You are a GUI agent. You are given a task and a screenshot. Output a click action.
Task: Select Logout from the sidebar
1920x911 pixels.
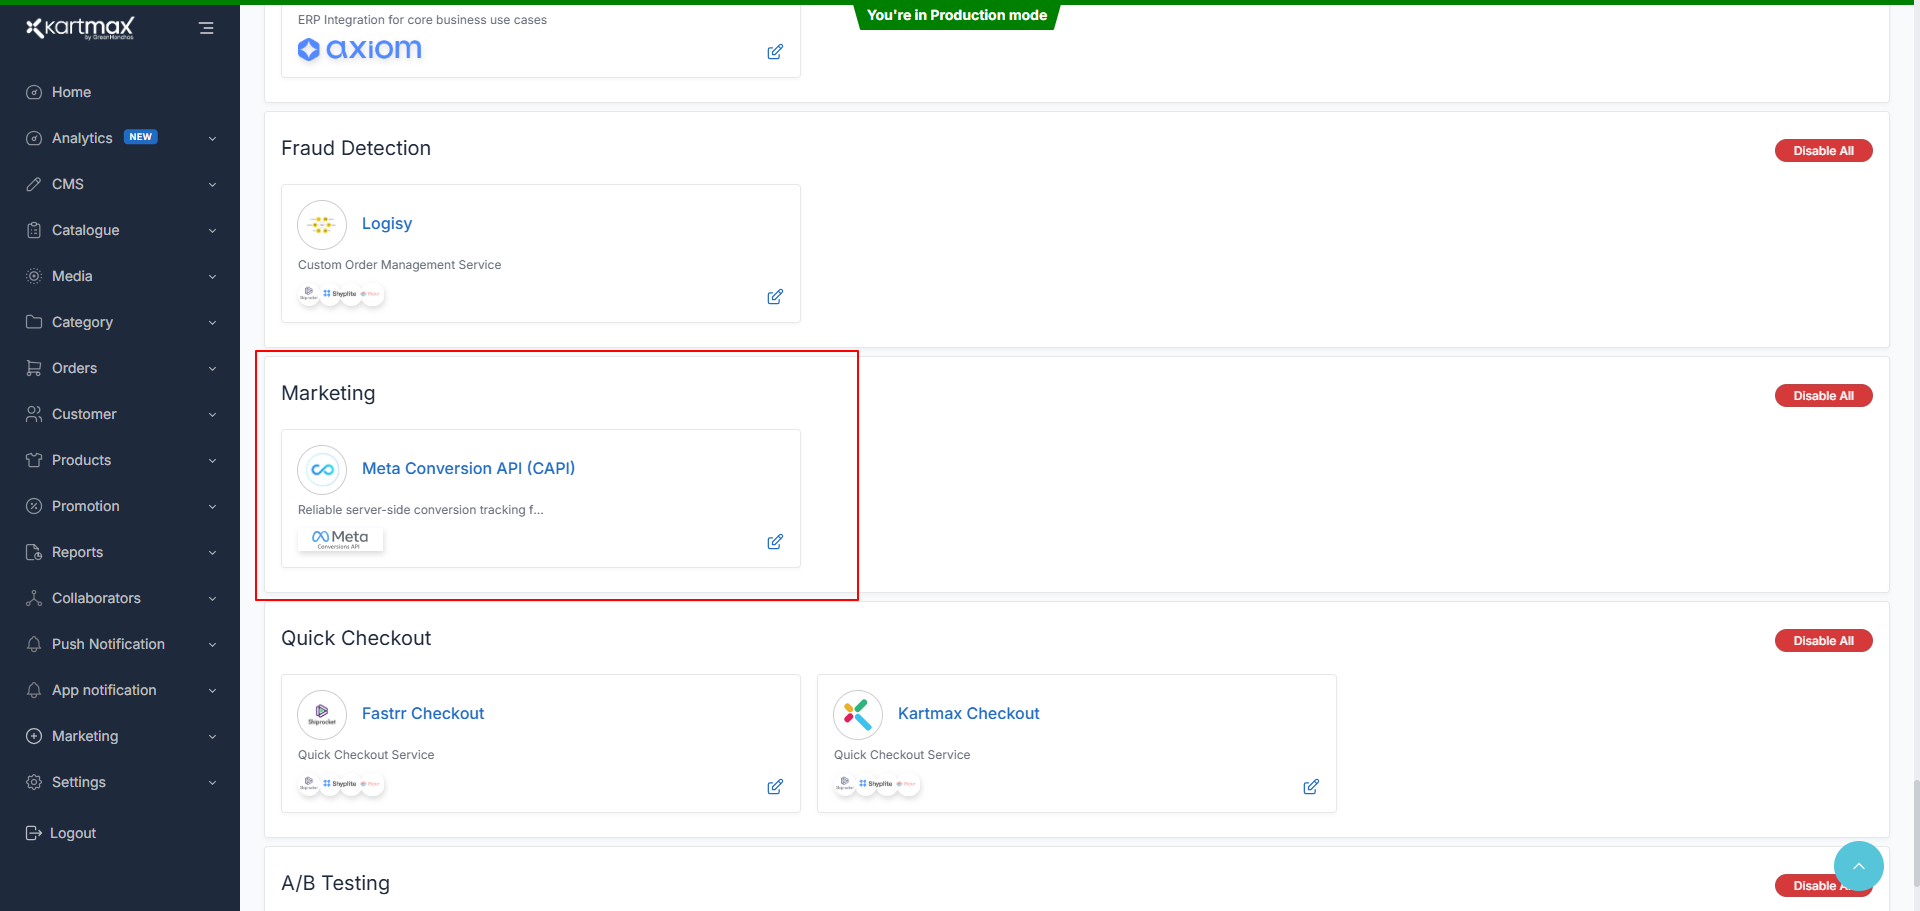pos(72,833)
